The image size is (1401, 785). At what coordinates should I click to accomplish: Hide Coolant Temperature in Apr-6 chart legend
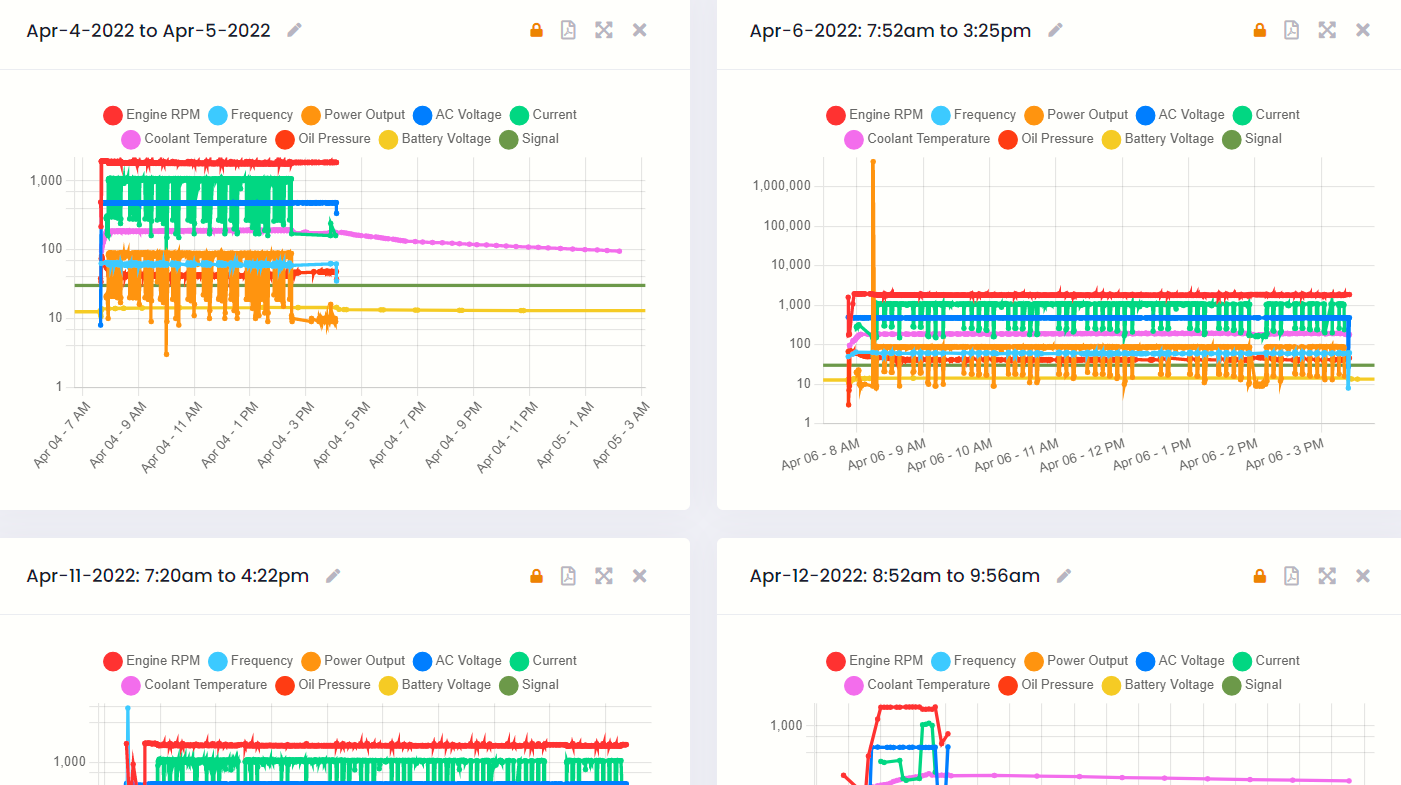[x=917, y=139]
